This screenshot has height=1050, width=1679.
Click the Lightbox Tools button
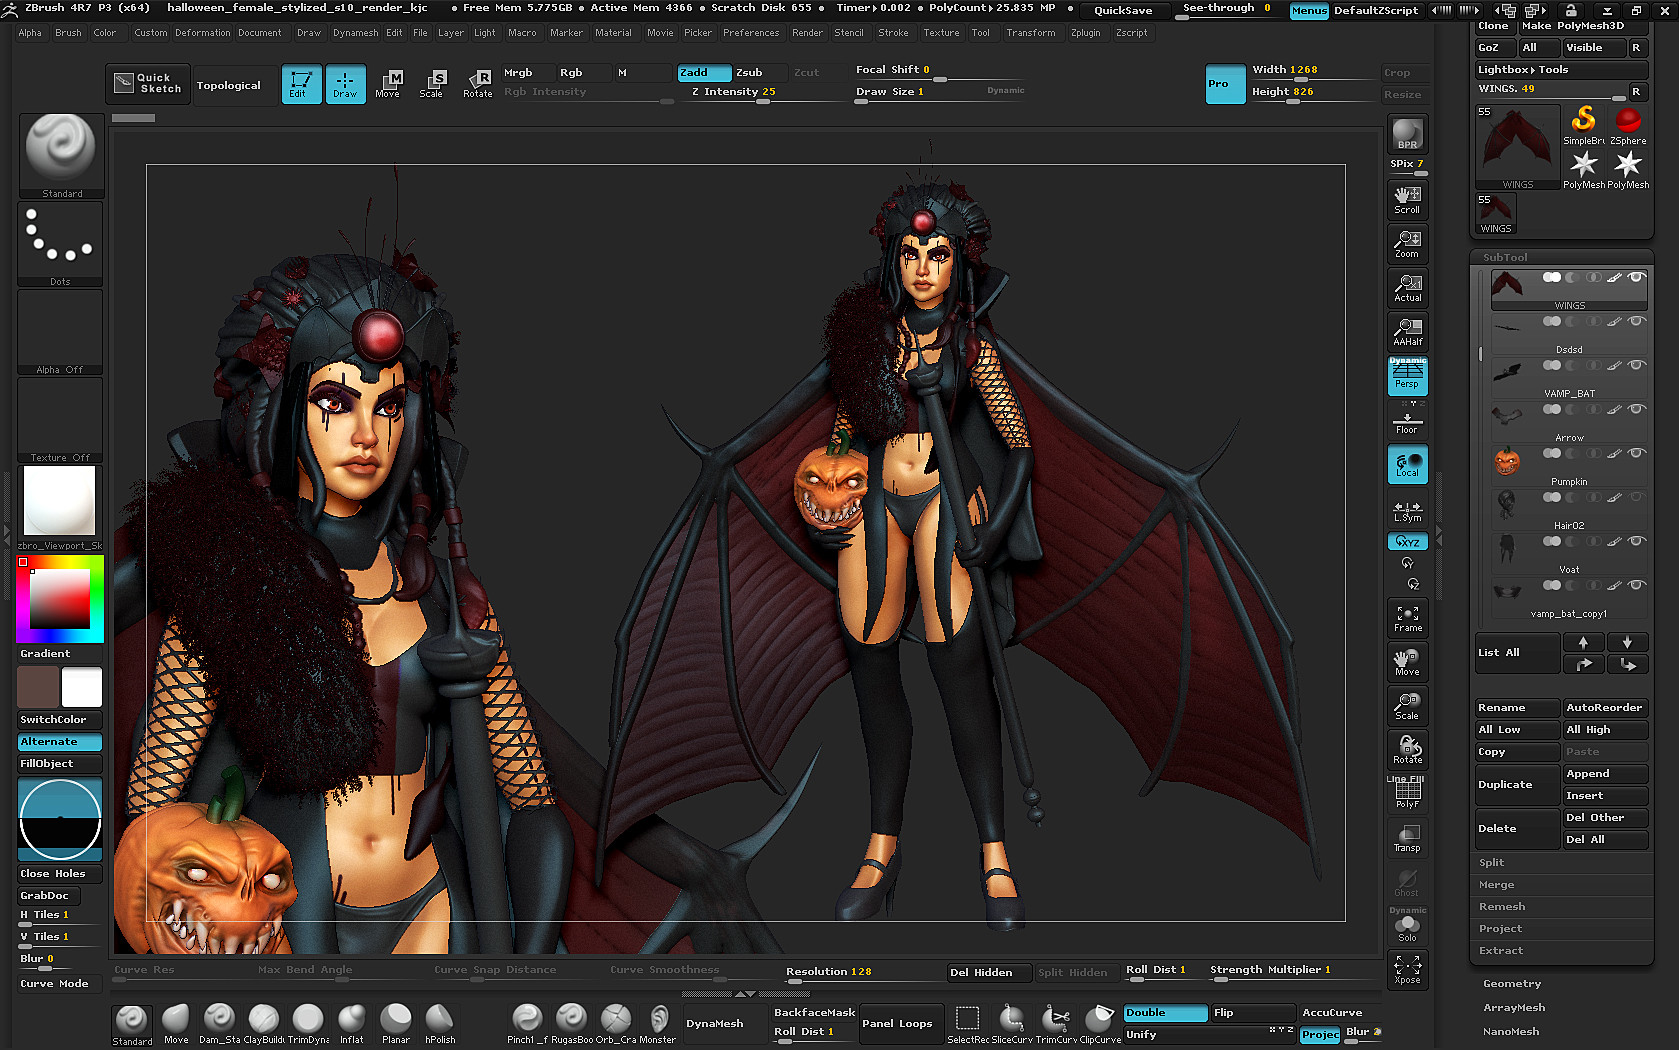[1560, 70]
